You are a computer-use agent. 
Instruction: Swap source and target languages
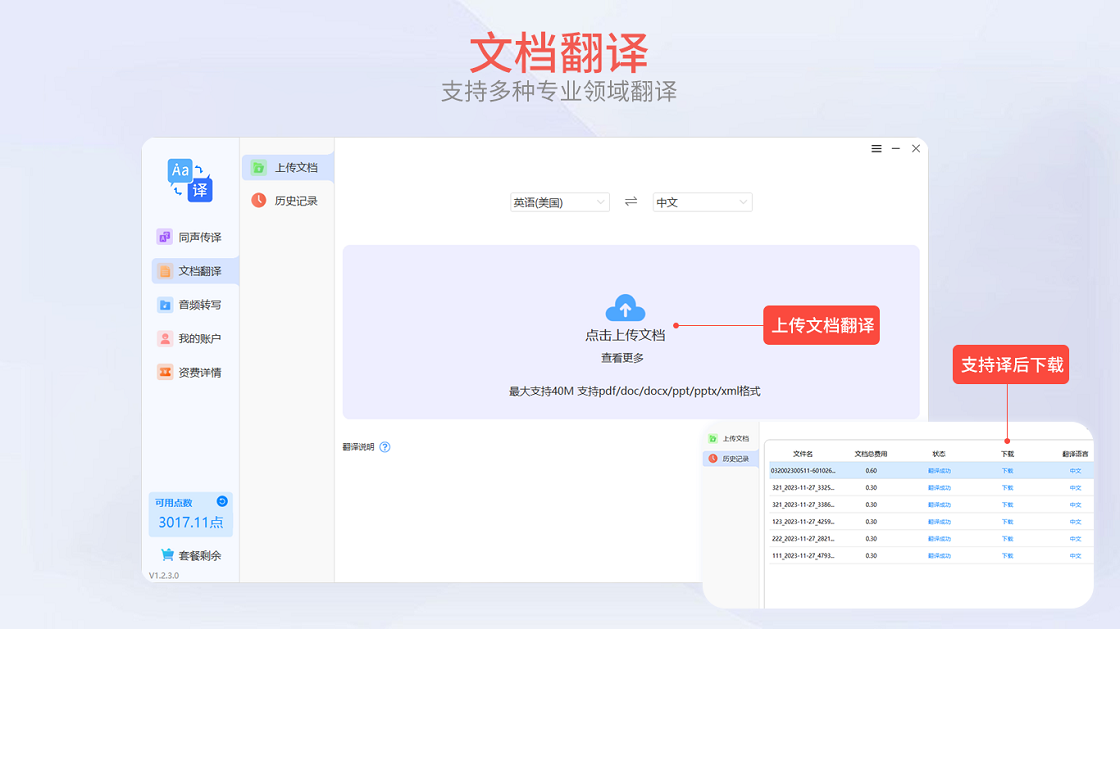coord(631,201)
